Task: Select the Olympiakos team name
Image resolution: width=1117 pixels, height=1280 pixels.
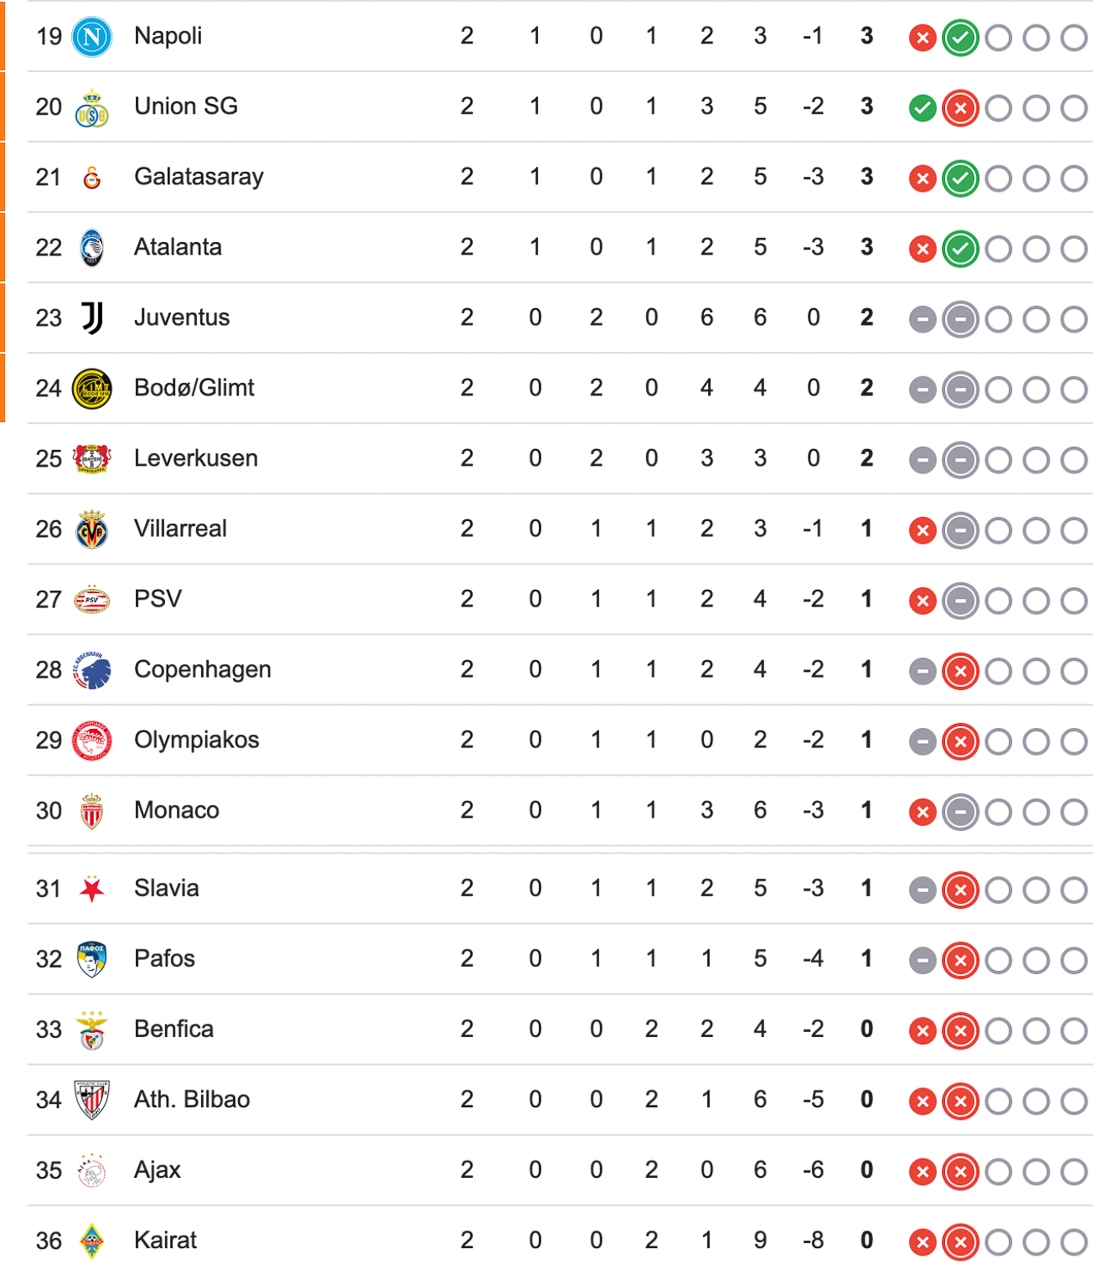Action: click(196, 740)
